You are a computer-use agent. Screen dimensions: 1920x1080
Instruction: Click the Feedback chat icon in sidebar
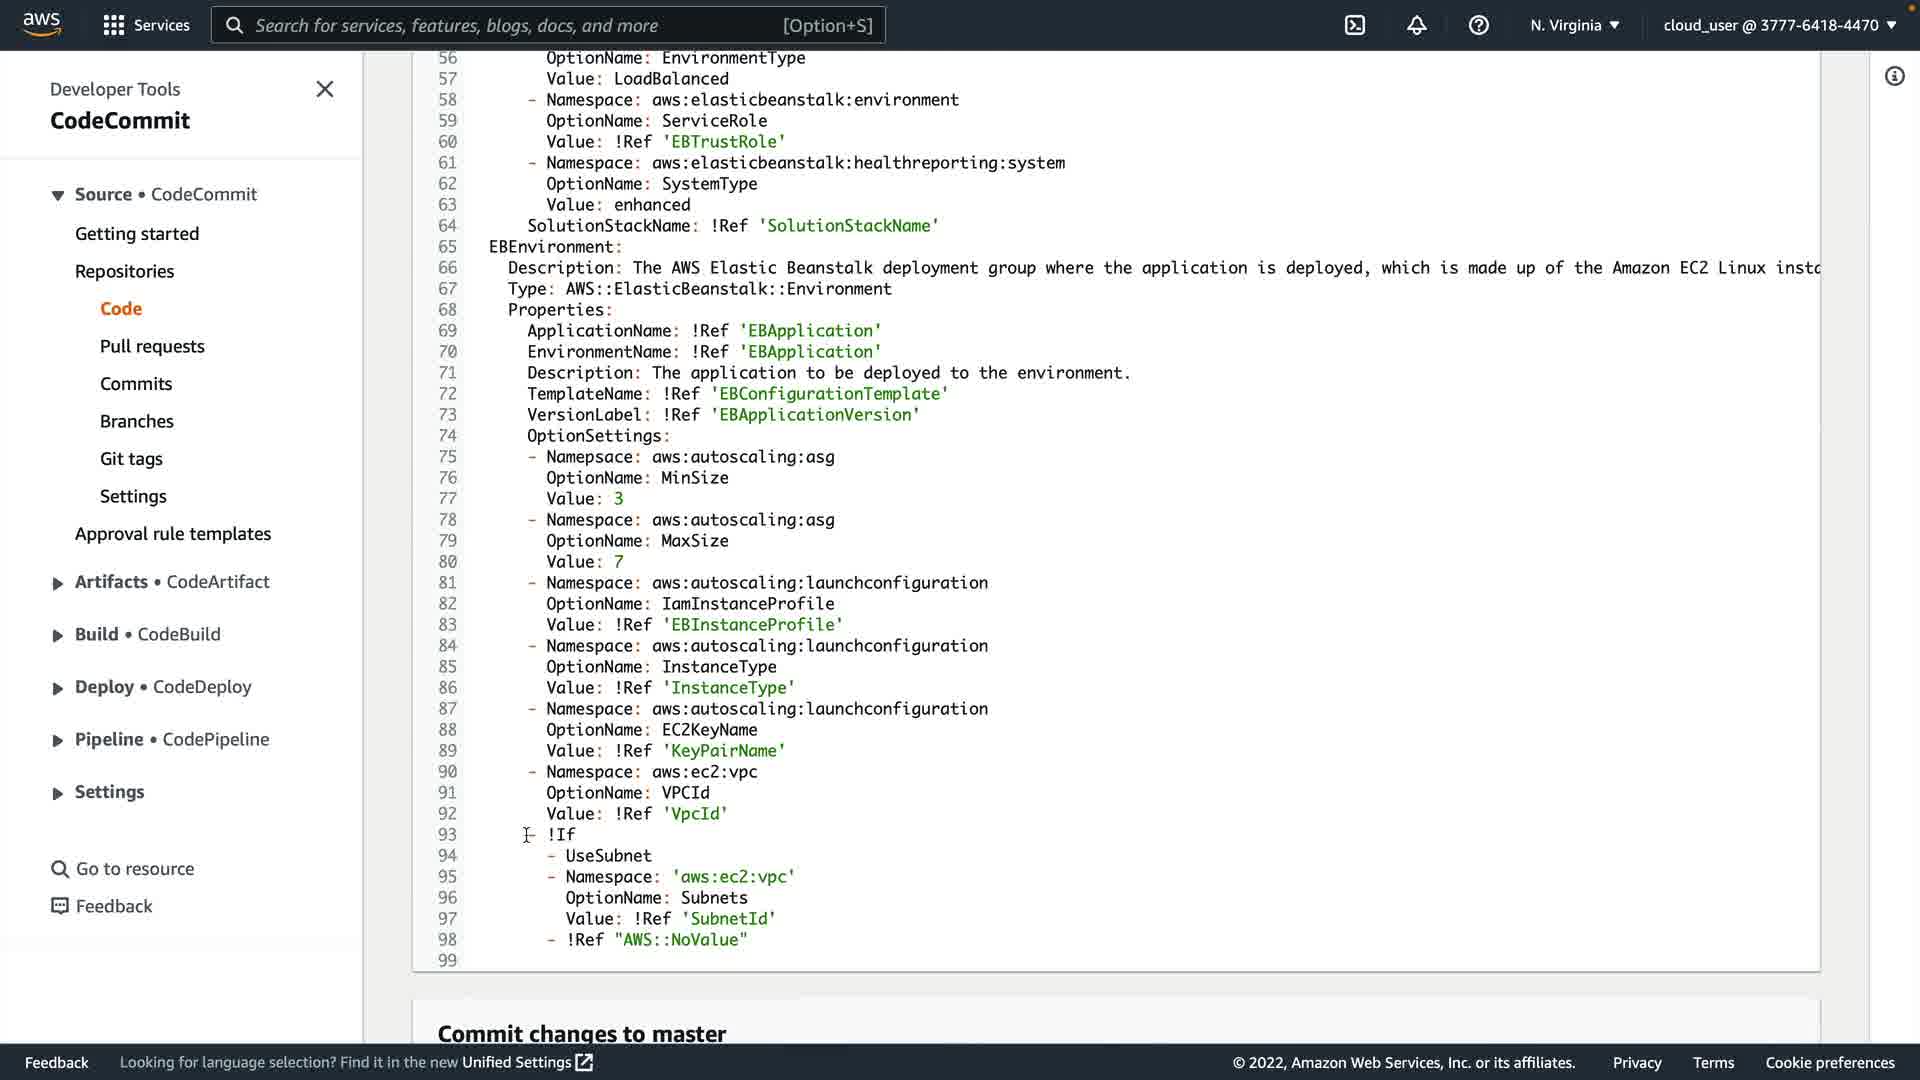(x=60, y=906)
